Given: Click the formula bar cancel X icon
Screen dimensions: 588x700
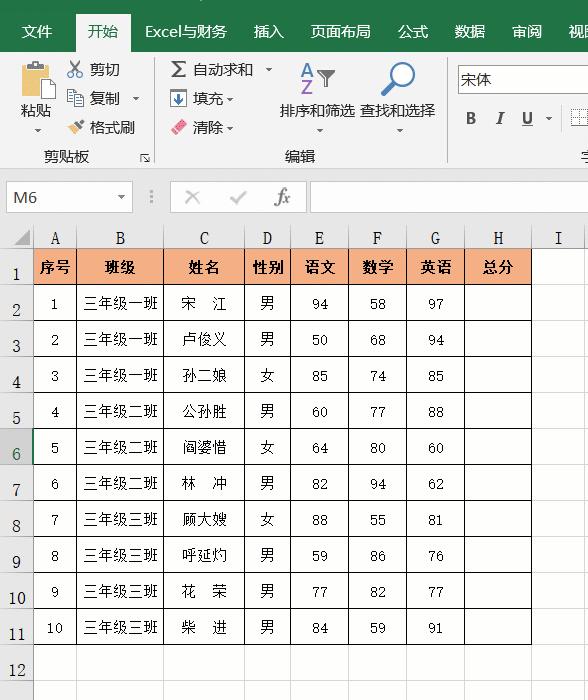Looking at the screenshot, I should 192,197.
